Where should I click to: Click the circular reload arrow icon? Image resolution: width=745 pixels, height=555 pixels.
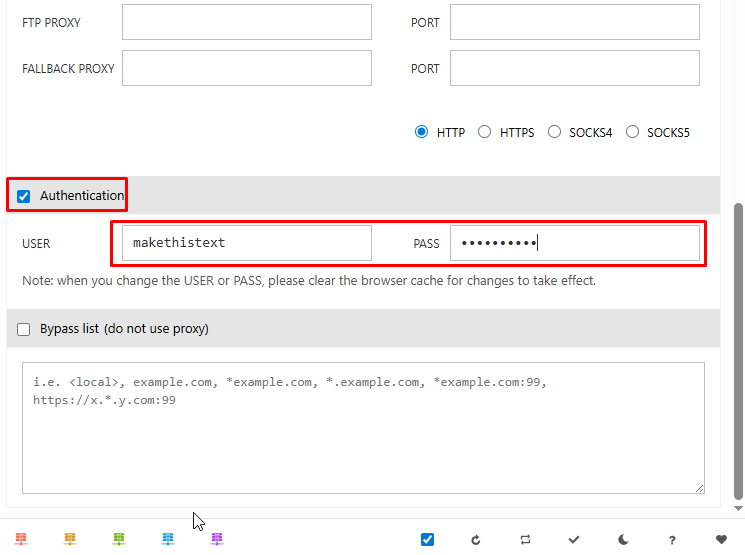click(476, 540)
